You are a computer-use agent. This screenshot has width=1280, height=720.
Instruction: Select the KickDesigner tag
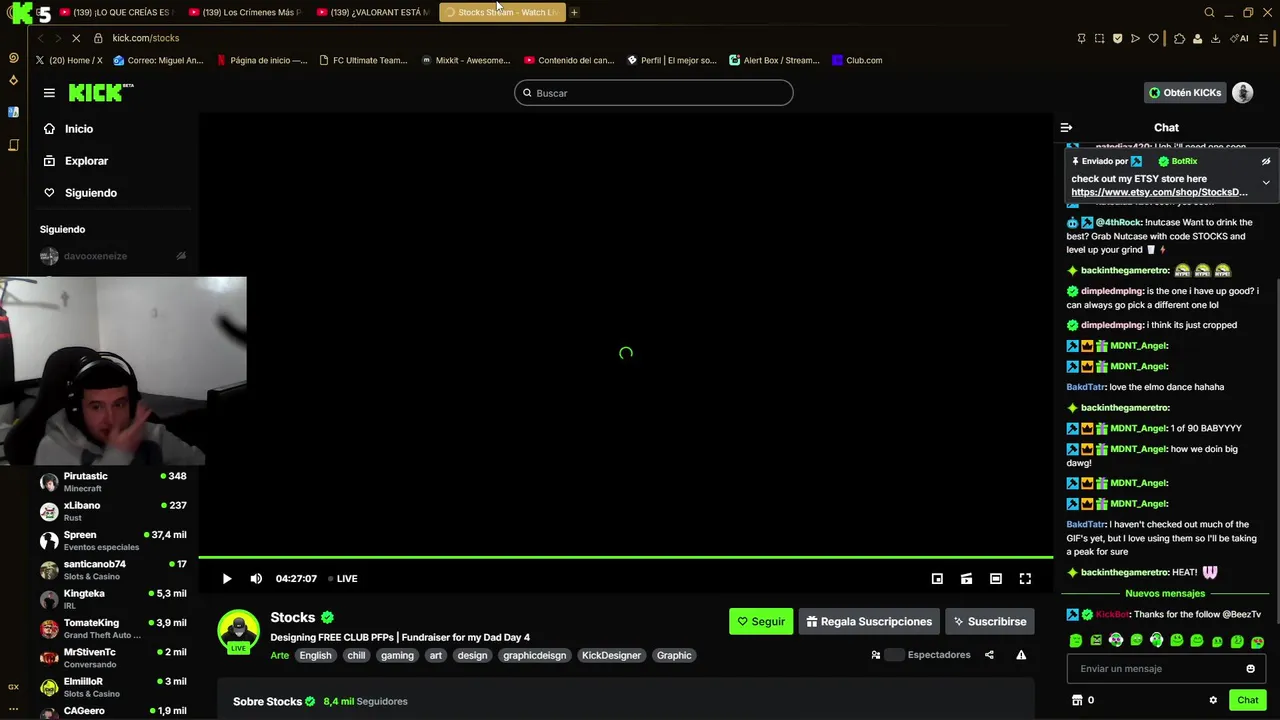pyautogui.click(x=611, y=656)
